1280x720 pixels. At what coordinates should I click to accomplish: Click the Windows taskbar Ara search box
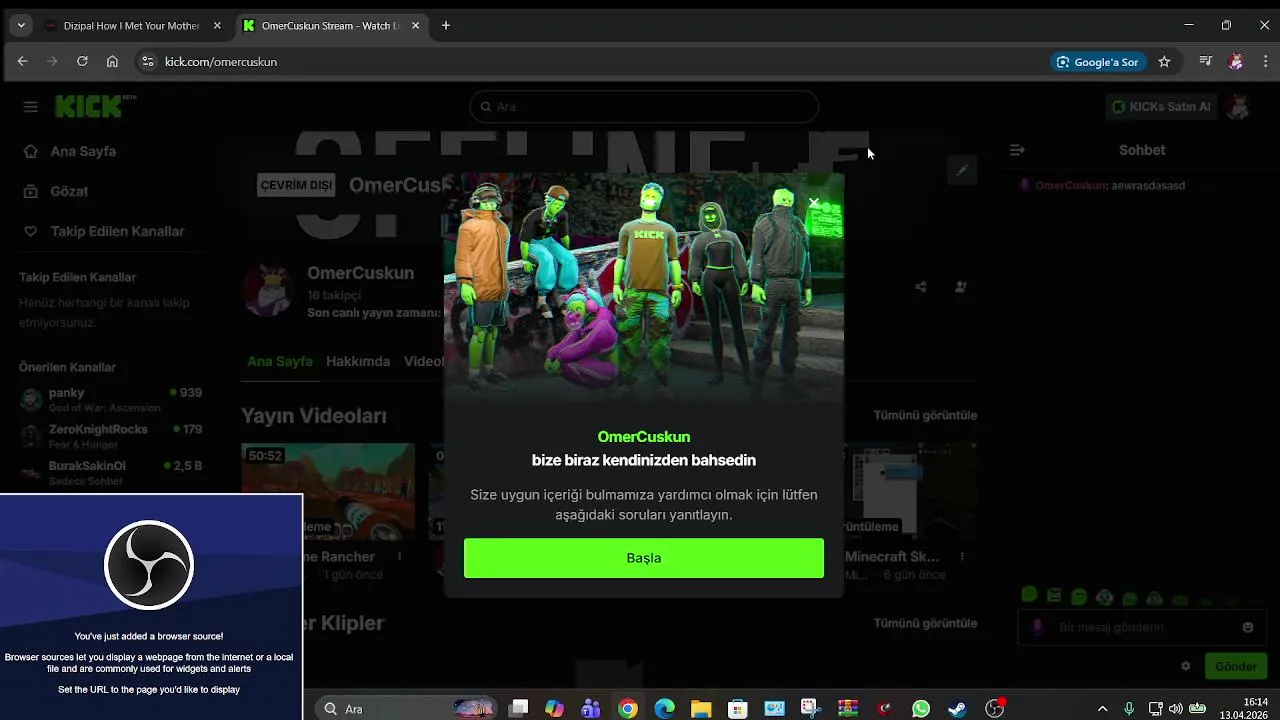point(407,708)
